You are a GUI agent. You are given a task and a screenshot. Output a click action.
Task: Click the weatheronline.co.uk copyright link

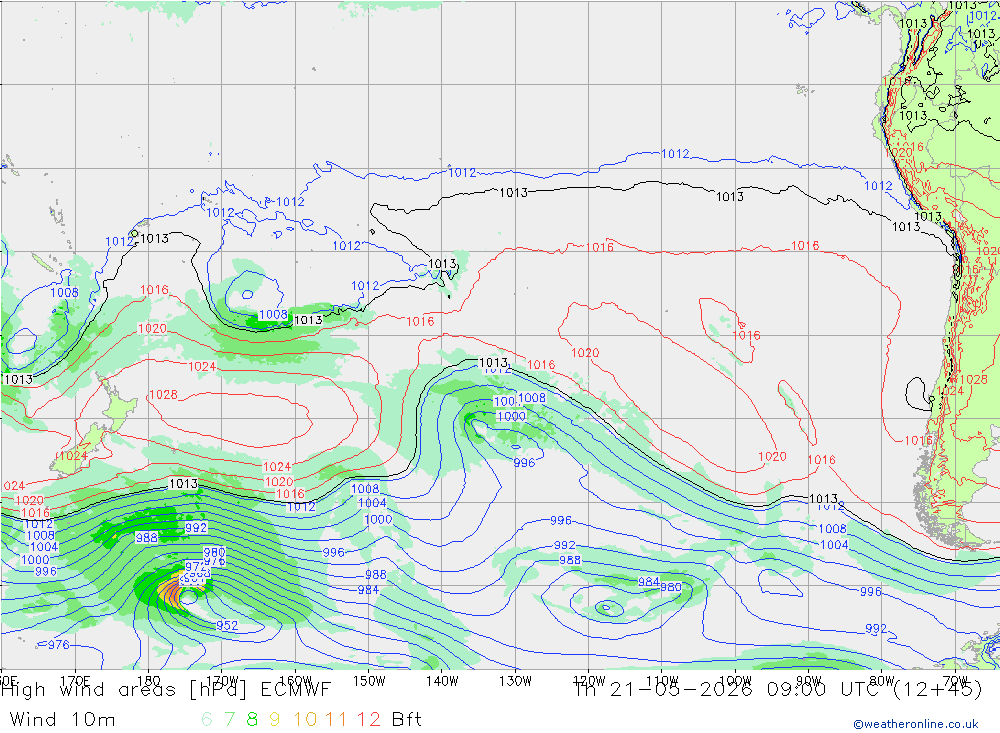(916, 724)
